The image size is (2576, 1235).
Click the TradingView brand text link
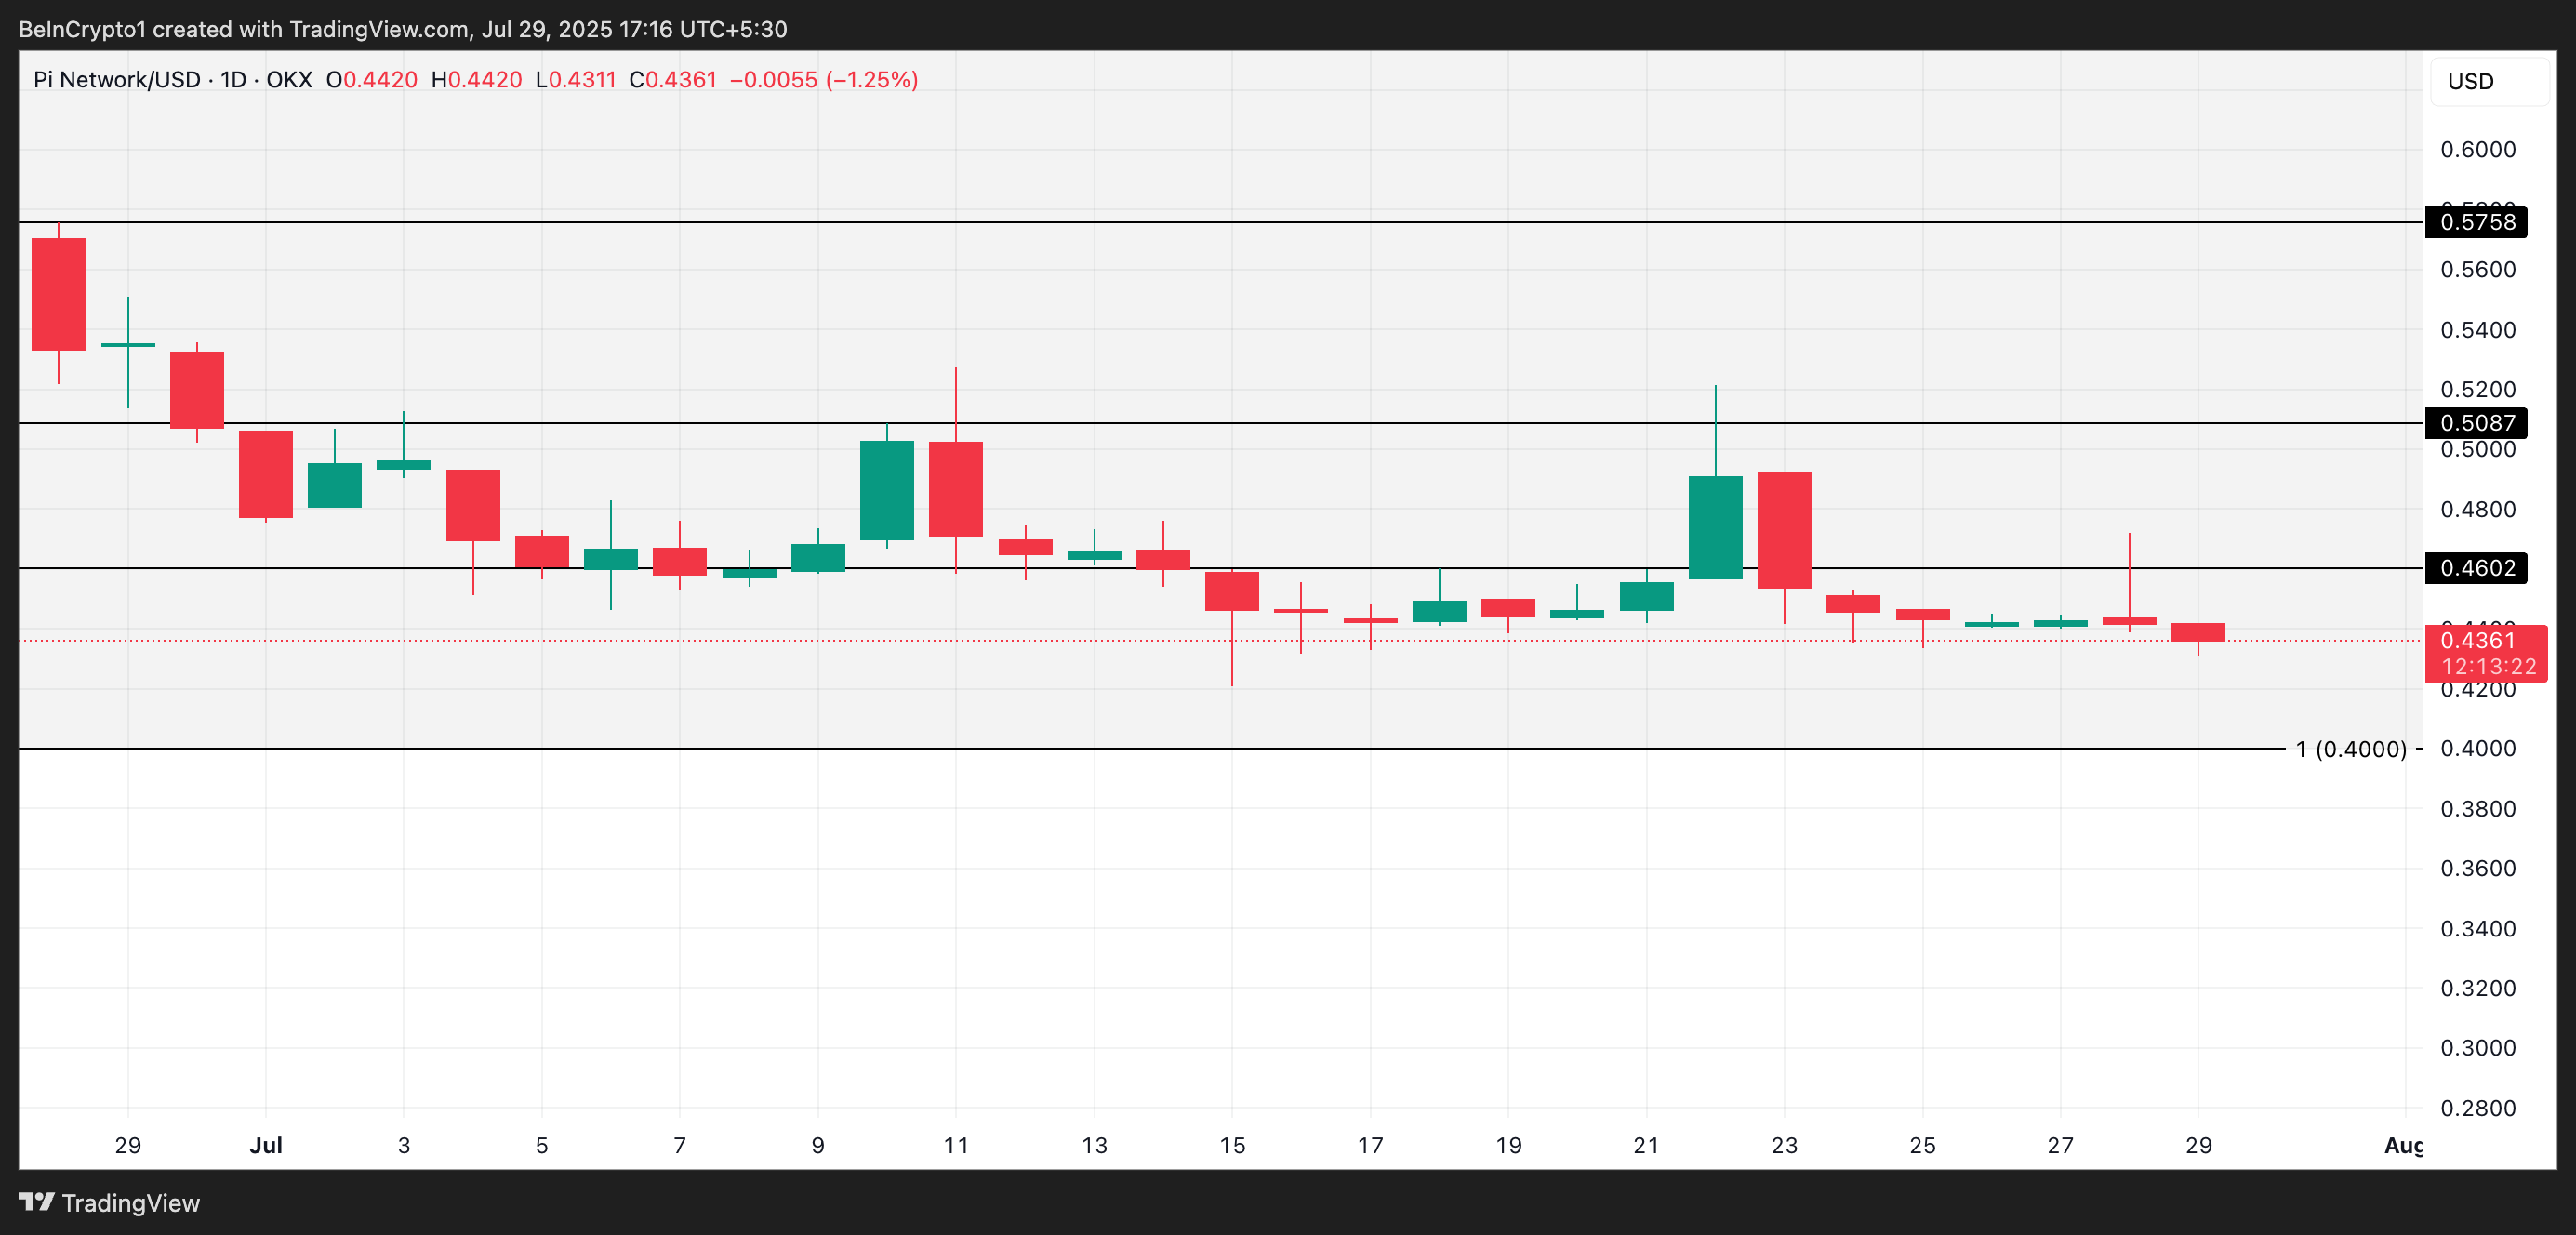(x=130, y=1203)
